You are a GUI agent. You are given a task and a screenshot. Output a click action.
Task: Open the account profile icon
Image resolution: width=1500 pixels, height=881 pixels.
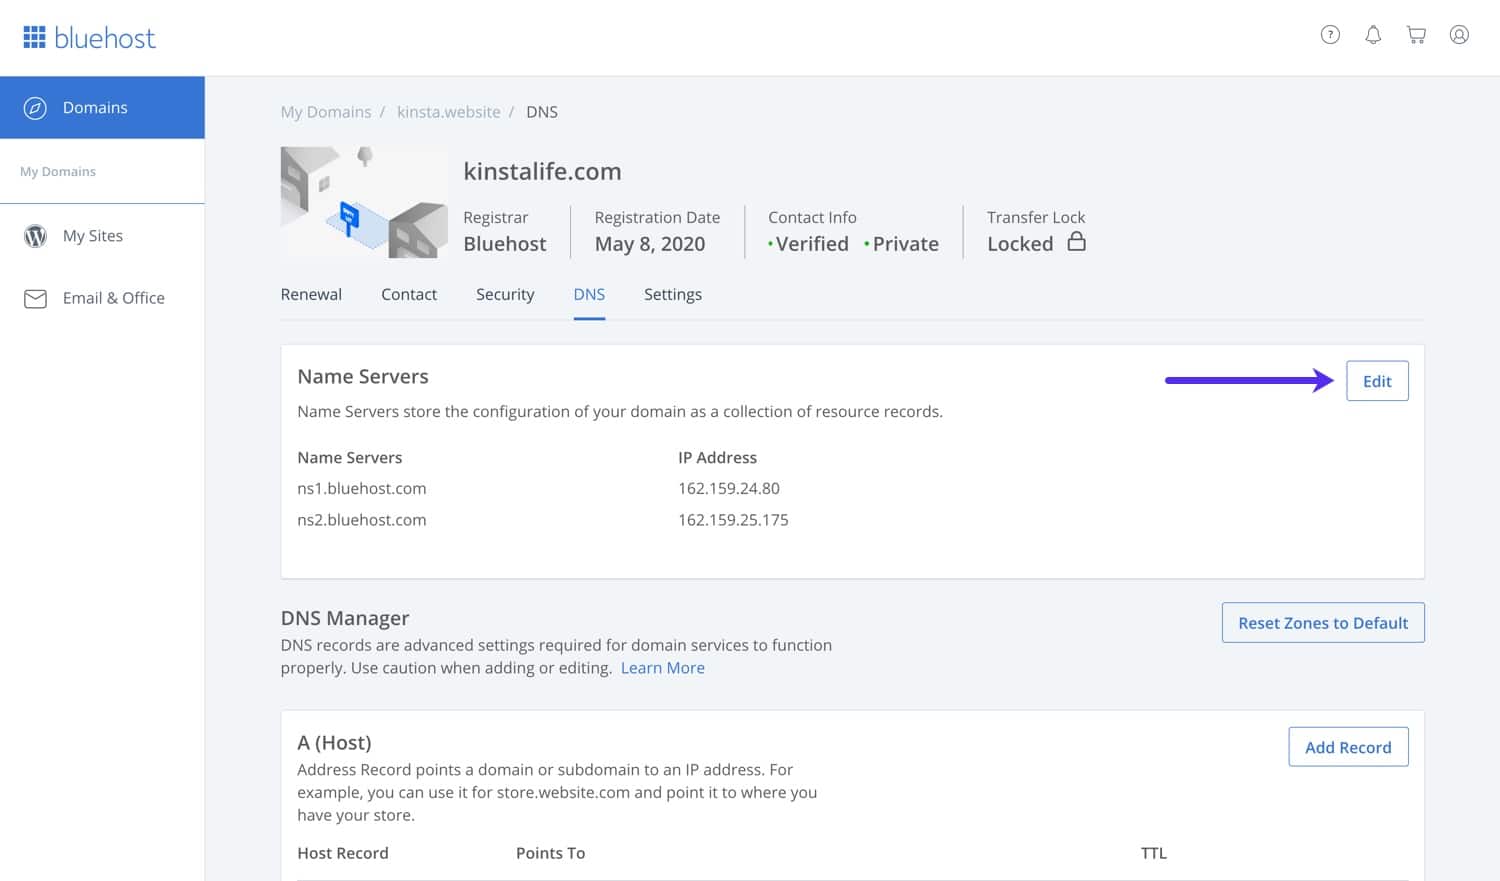pyautogui.click(x=1459, y=34)
